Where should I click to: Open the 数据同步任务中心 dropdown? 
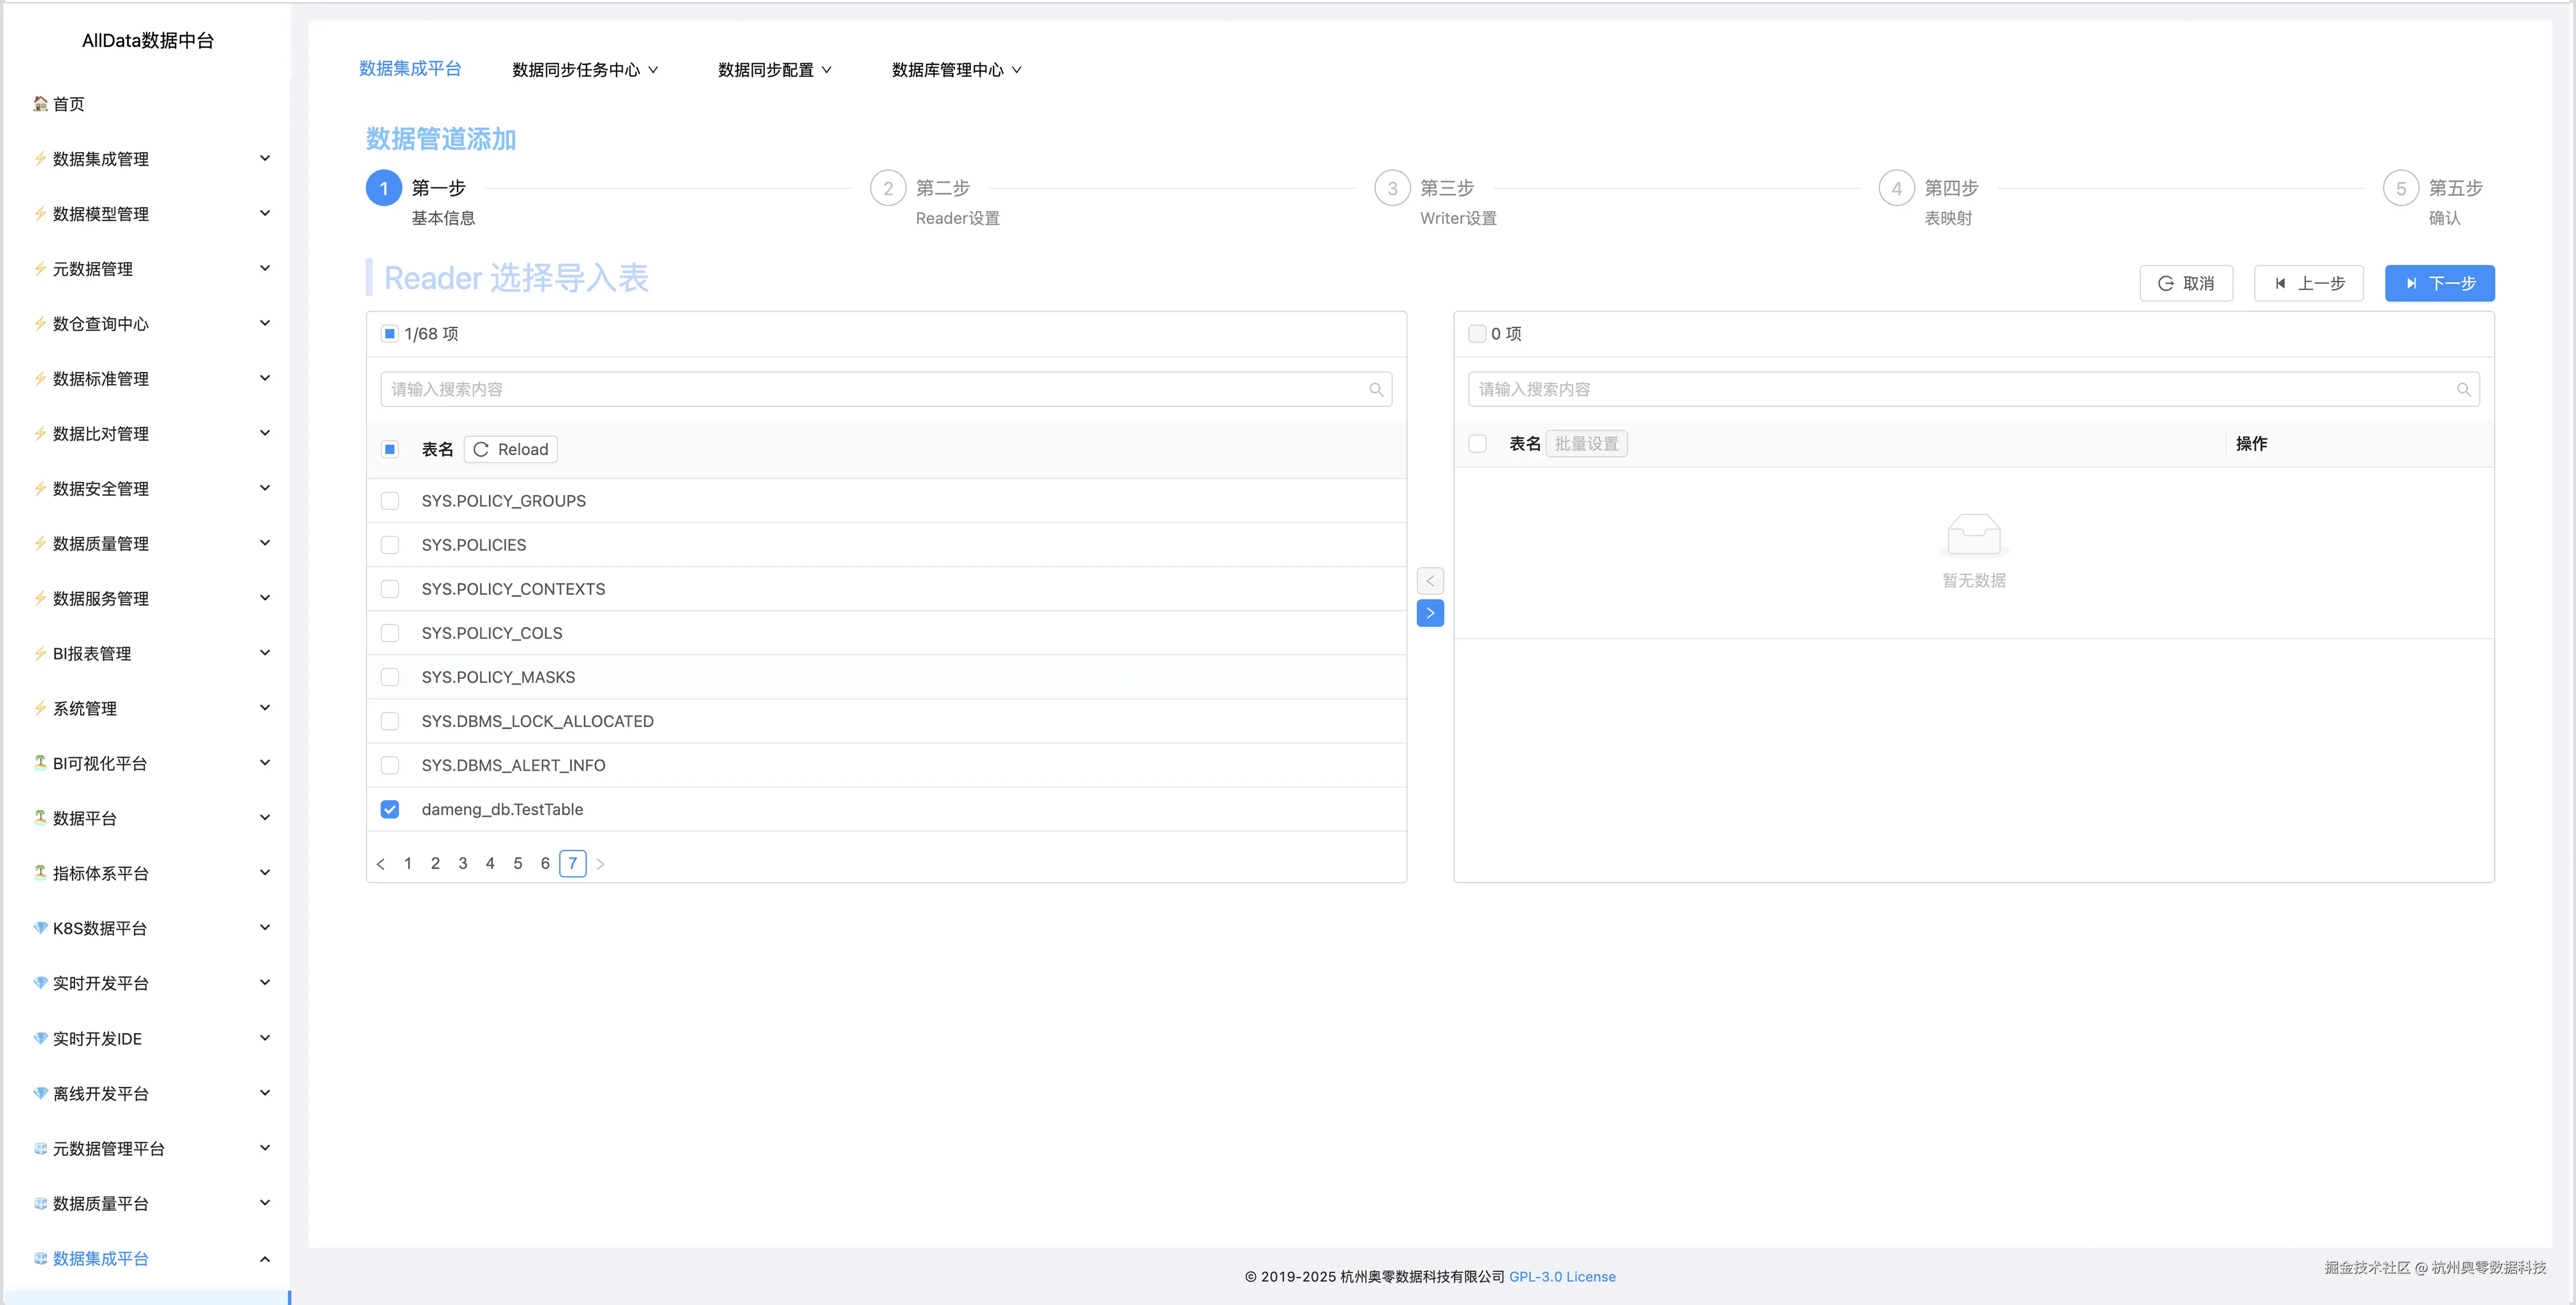(x=584, y=69)
